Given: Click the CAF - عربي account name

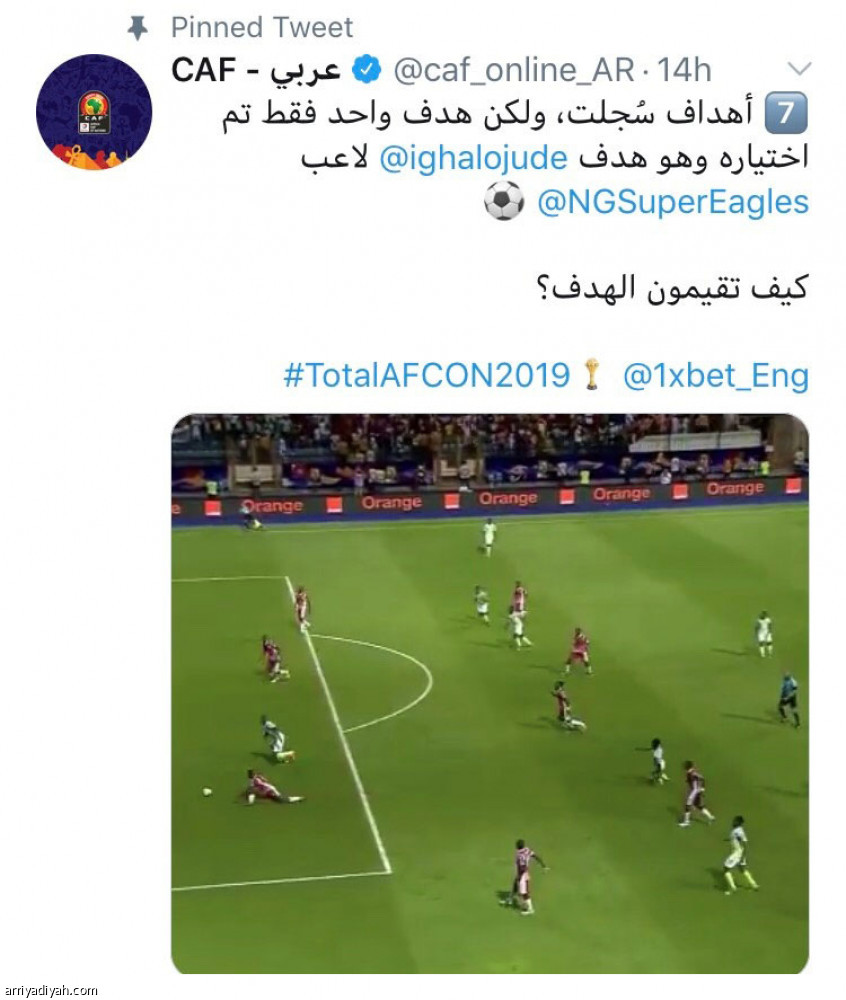Looking at the screenshot, I should click(x=256, y=70).
